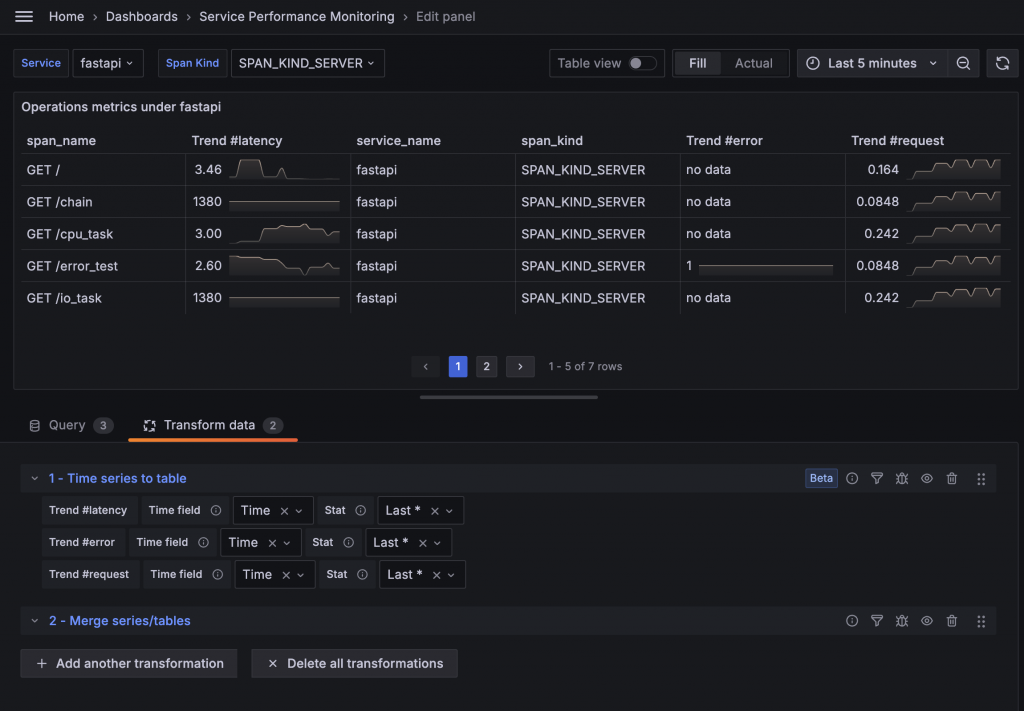This screenshot has width=1024, height=711.
Task: Grab drag handle of Merge series/tables
Action: click(981, 622)
